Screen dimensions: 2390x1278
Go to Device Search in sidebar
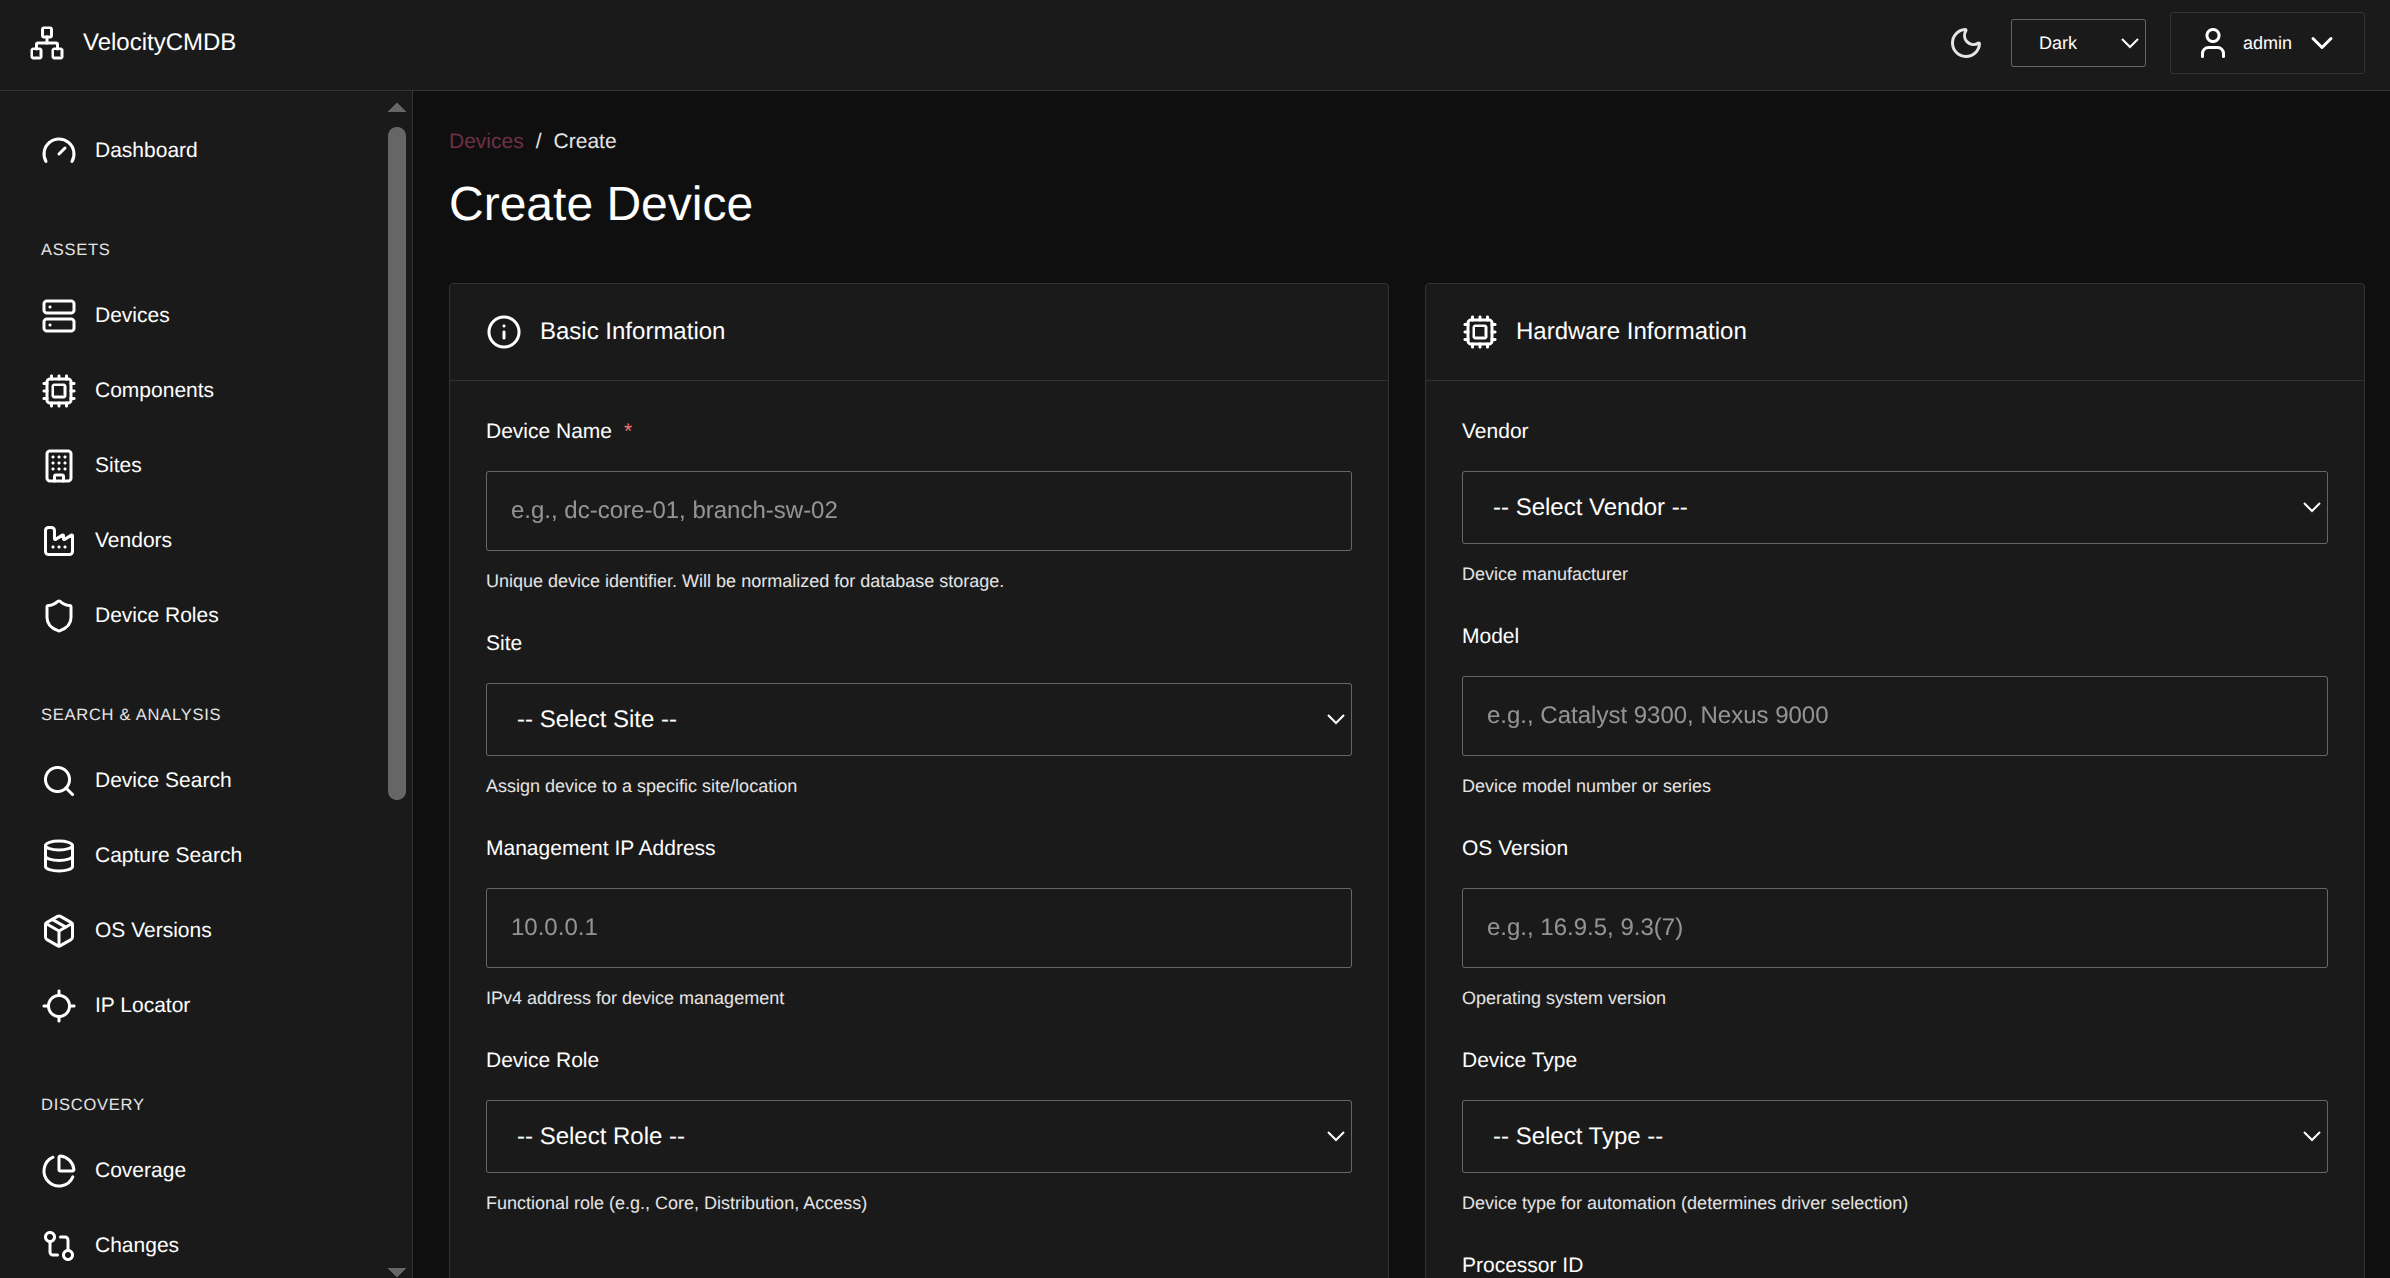pyautogui.click(x=162, y=780)
